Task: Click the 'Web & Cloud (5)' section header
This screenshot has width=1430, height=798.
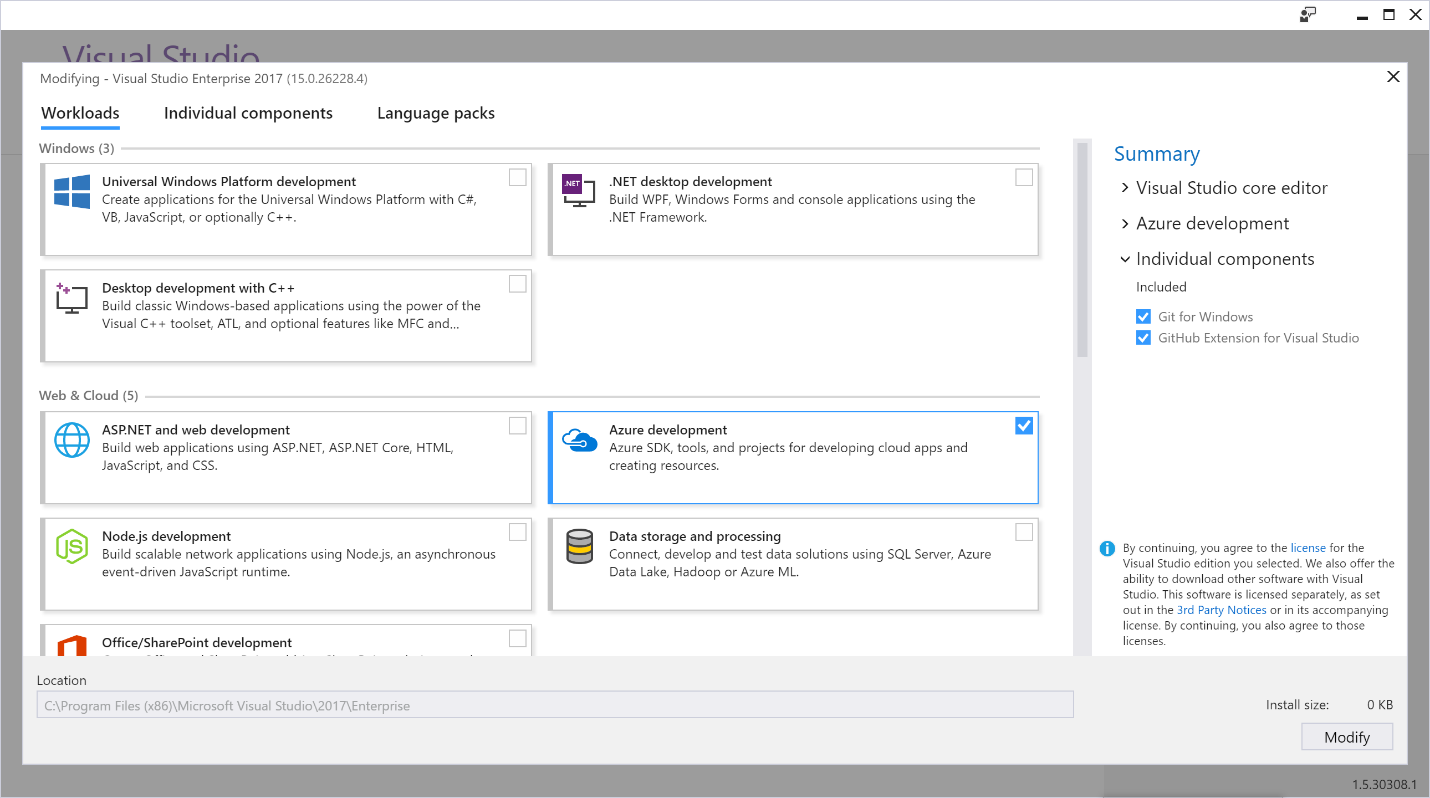Action: click(89, 395)
